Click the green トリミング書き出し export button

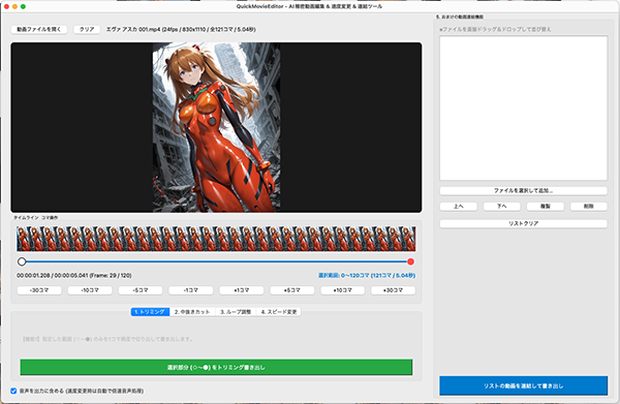(216, 367)
